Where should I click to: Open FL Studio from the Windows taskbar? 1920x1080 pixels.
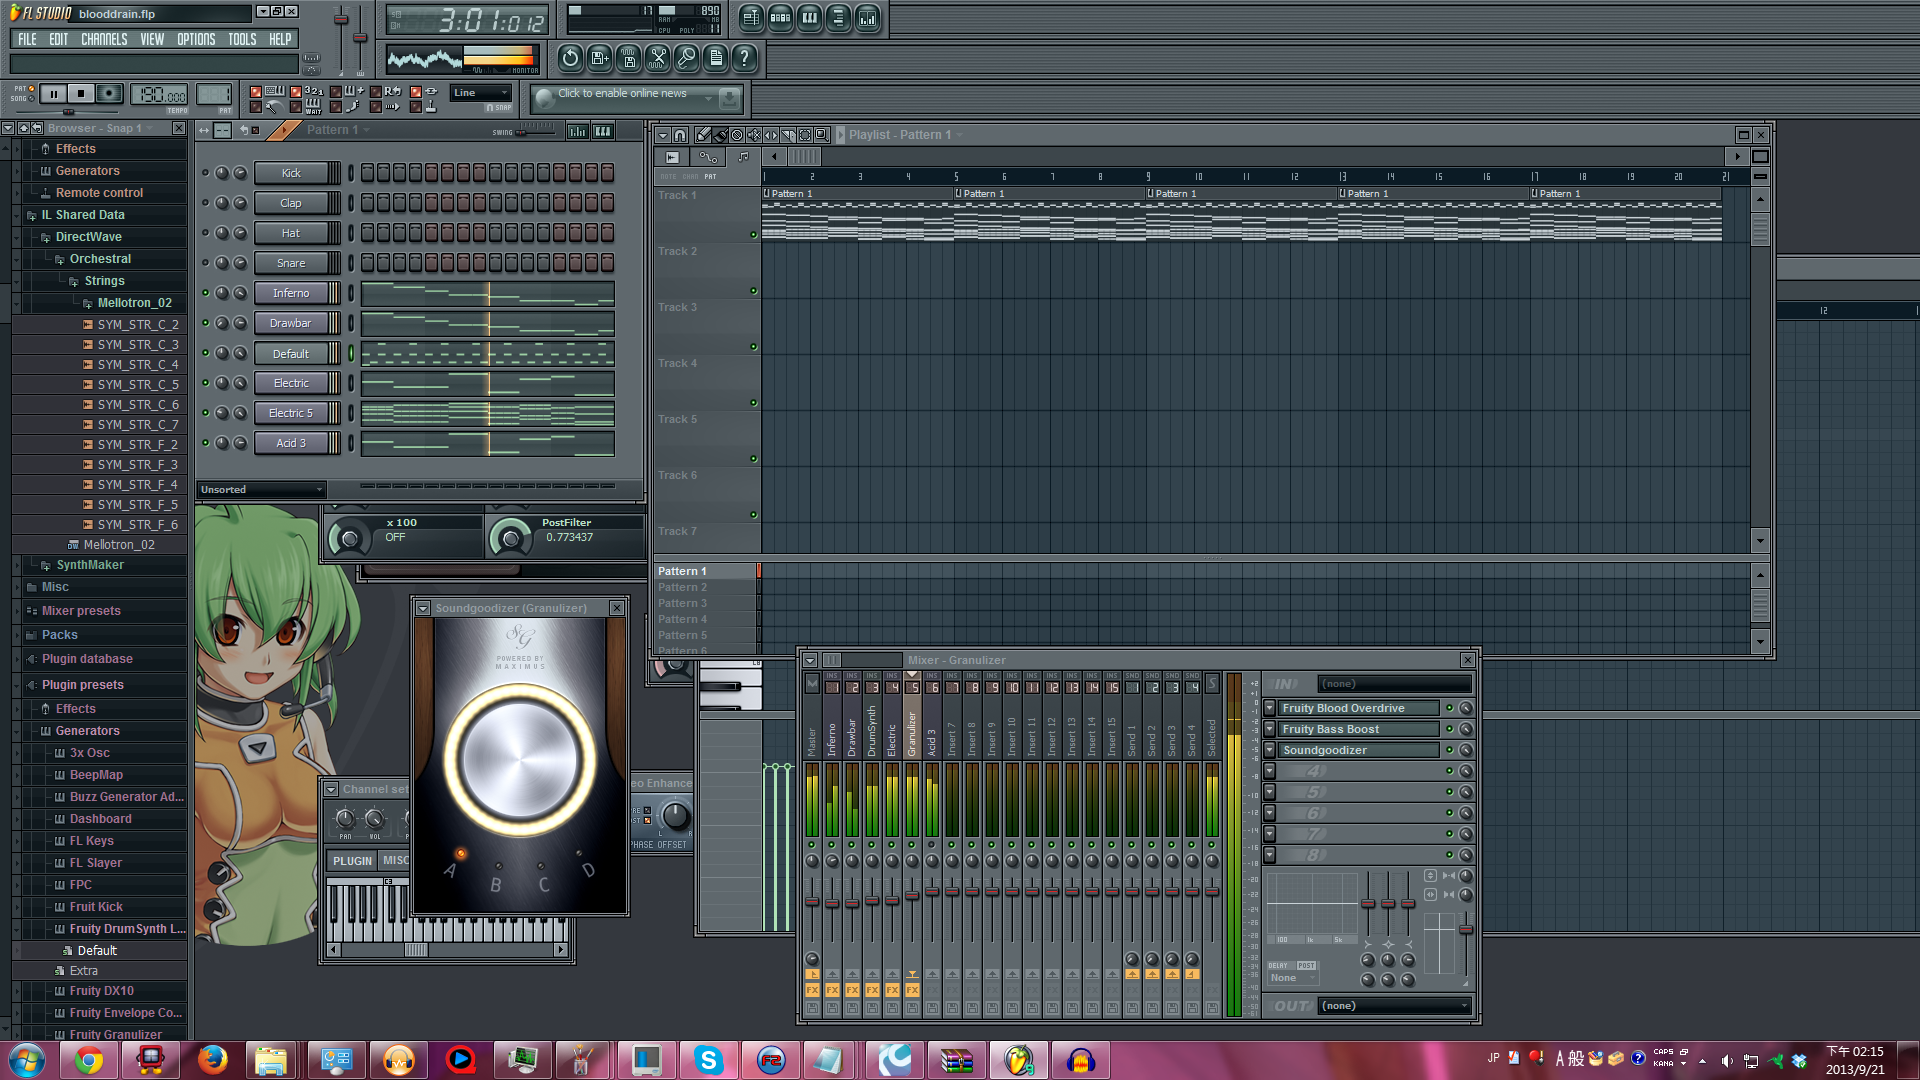1018,1060
